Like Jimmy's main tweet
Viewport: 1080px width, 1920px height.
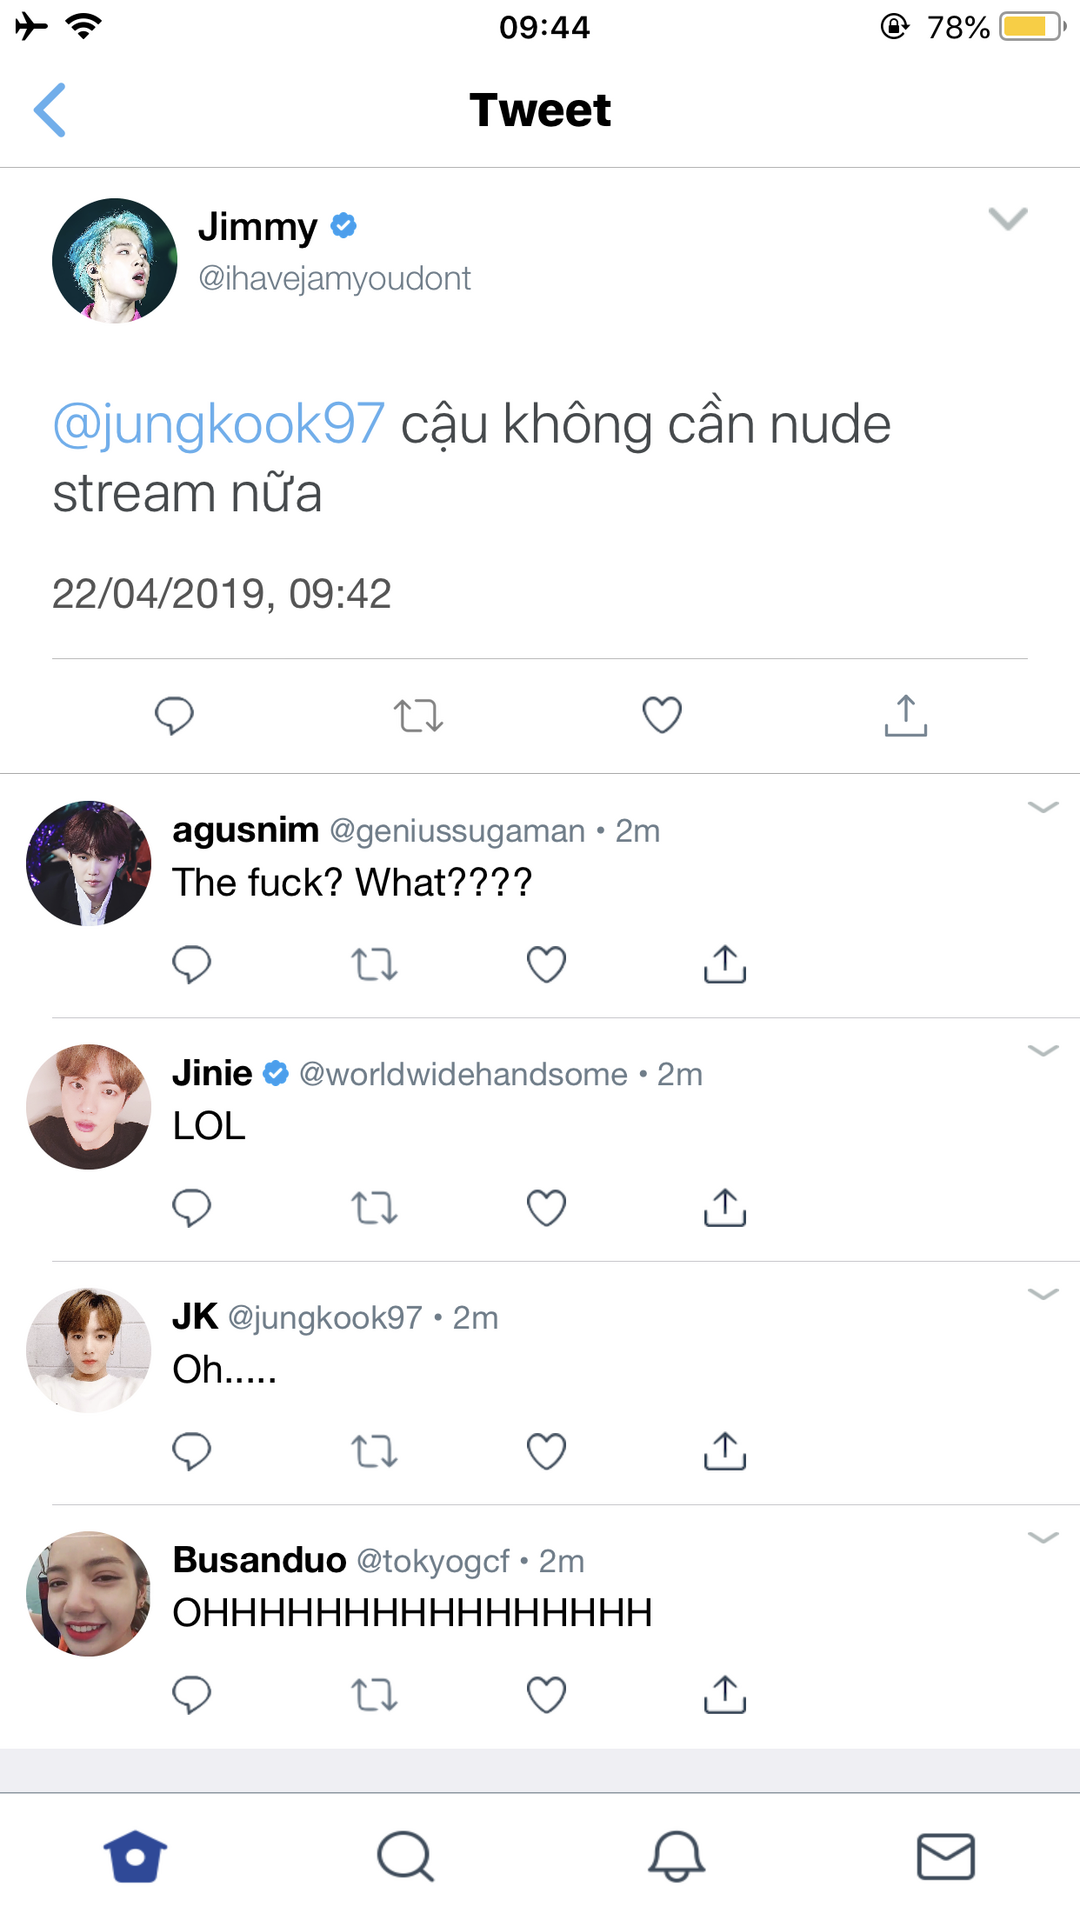662,715
